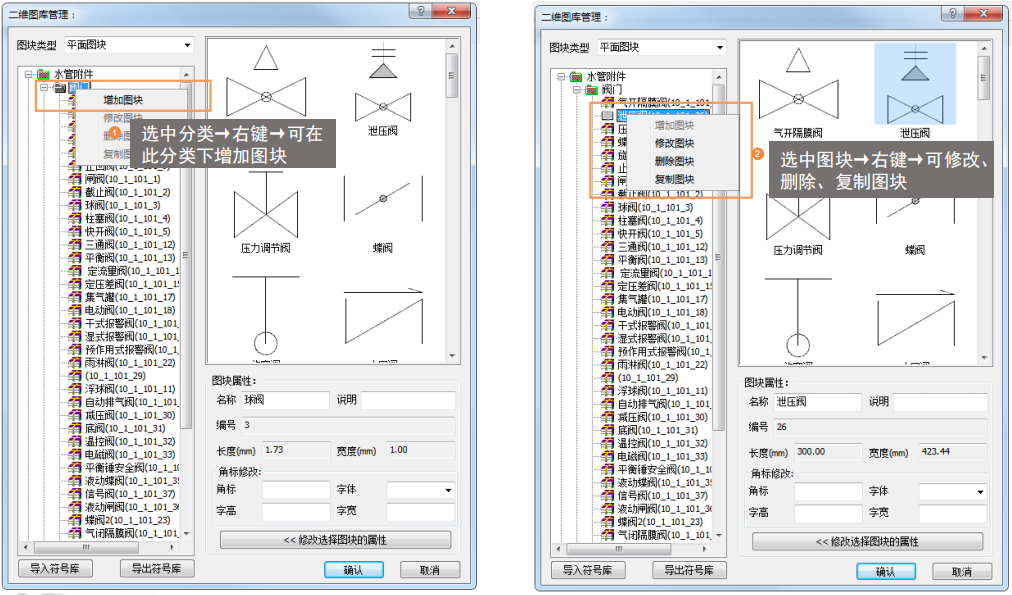Screen dimensions: 1012x595
Task: Click block icon beside 信号阀(10_1_101_37) right window
Action: click(607, 496)
